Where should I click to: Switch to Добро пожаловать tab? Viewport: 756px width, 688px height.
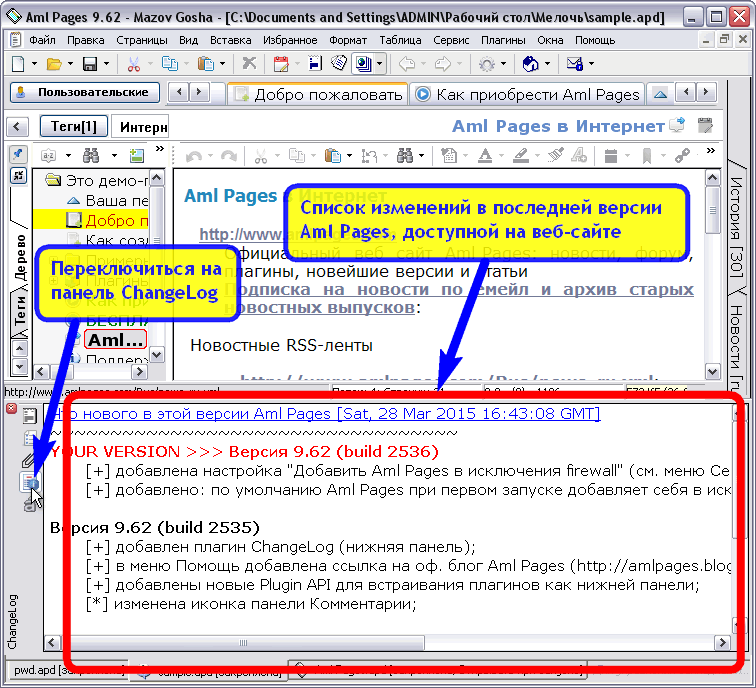click(x=318, y=94)
